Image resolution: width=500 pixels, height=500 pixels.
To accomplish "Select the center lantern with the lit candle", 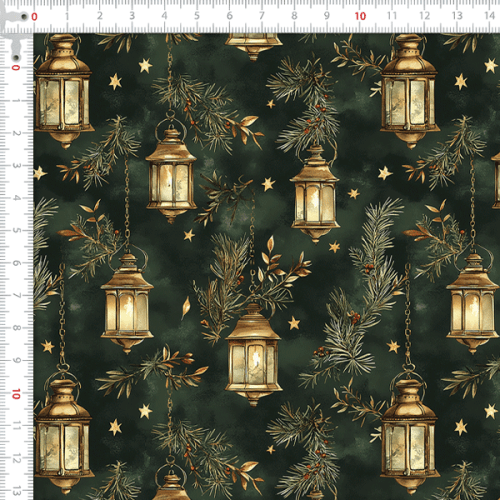I will [253, 354].
